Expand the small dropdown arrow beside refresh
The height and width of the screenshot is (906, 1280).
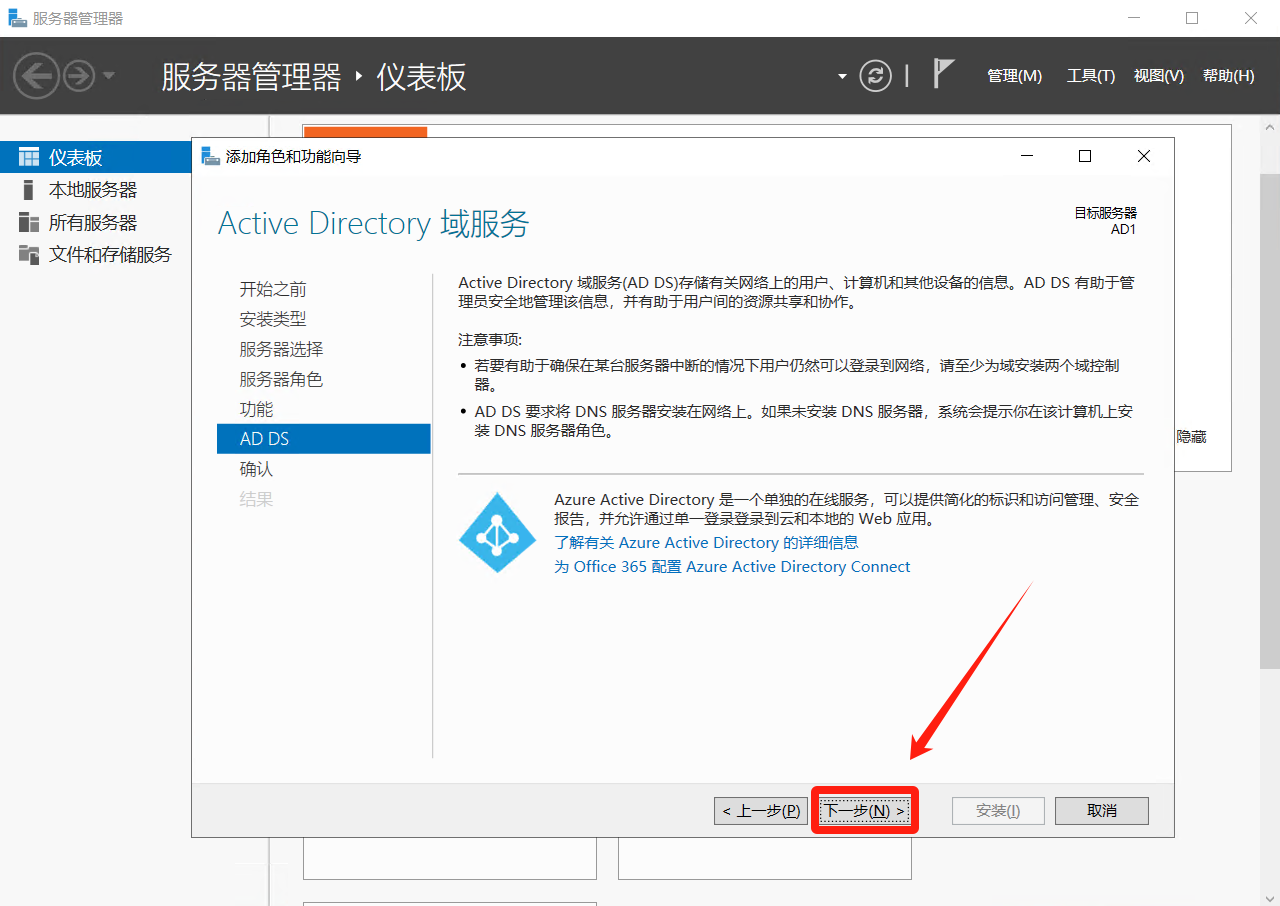click(x=842, y=76)
